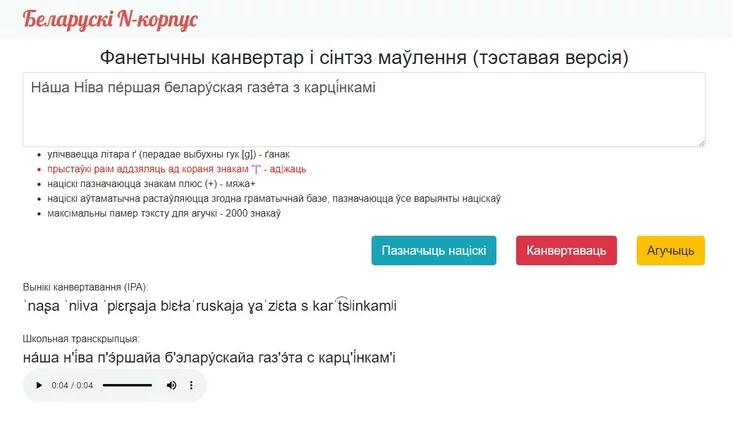
Task: Focus the text area with Наша Ніва sentence
Action: [364, 110]
